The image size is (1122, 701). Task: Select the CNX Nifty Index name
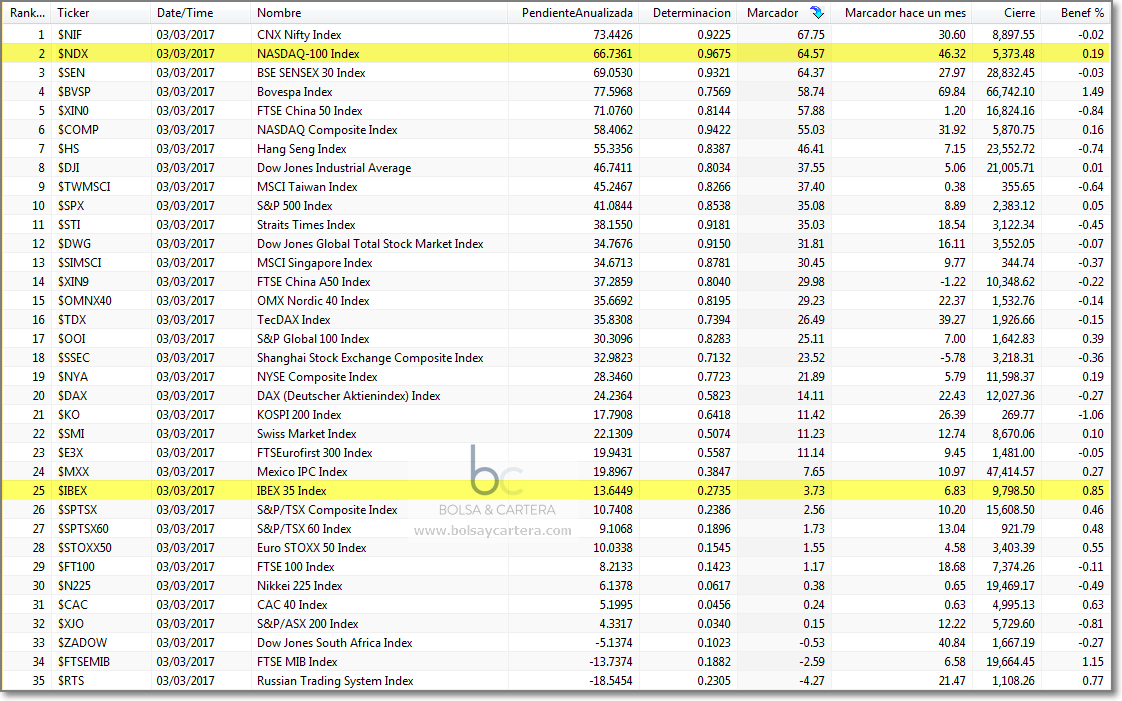pyautogui.click(x=299, y=34)
